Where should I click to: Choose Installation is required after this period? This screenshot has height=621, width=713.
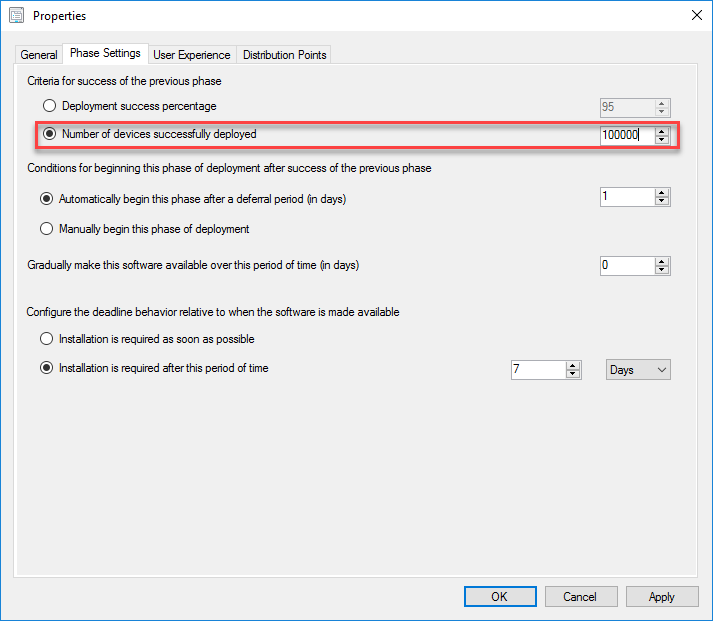(x=47, y=368)
